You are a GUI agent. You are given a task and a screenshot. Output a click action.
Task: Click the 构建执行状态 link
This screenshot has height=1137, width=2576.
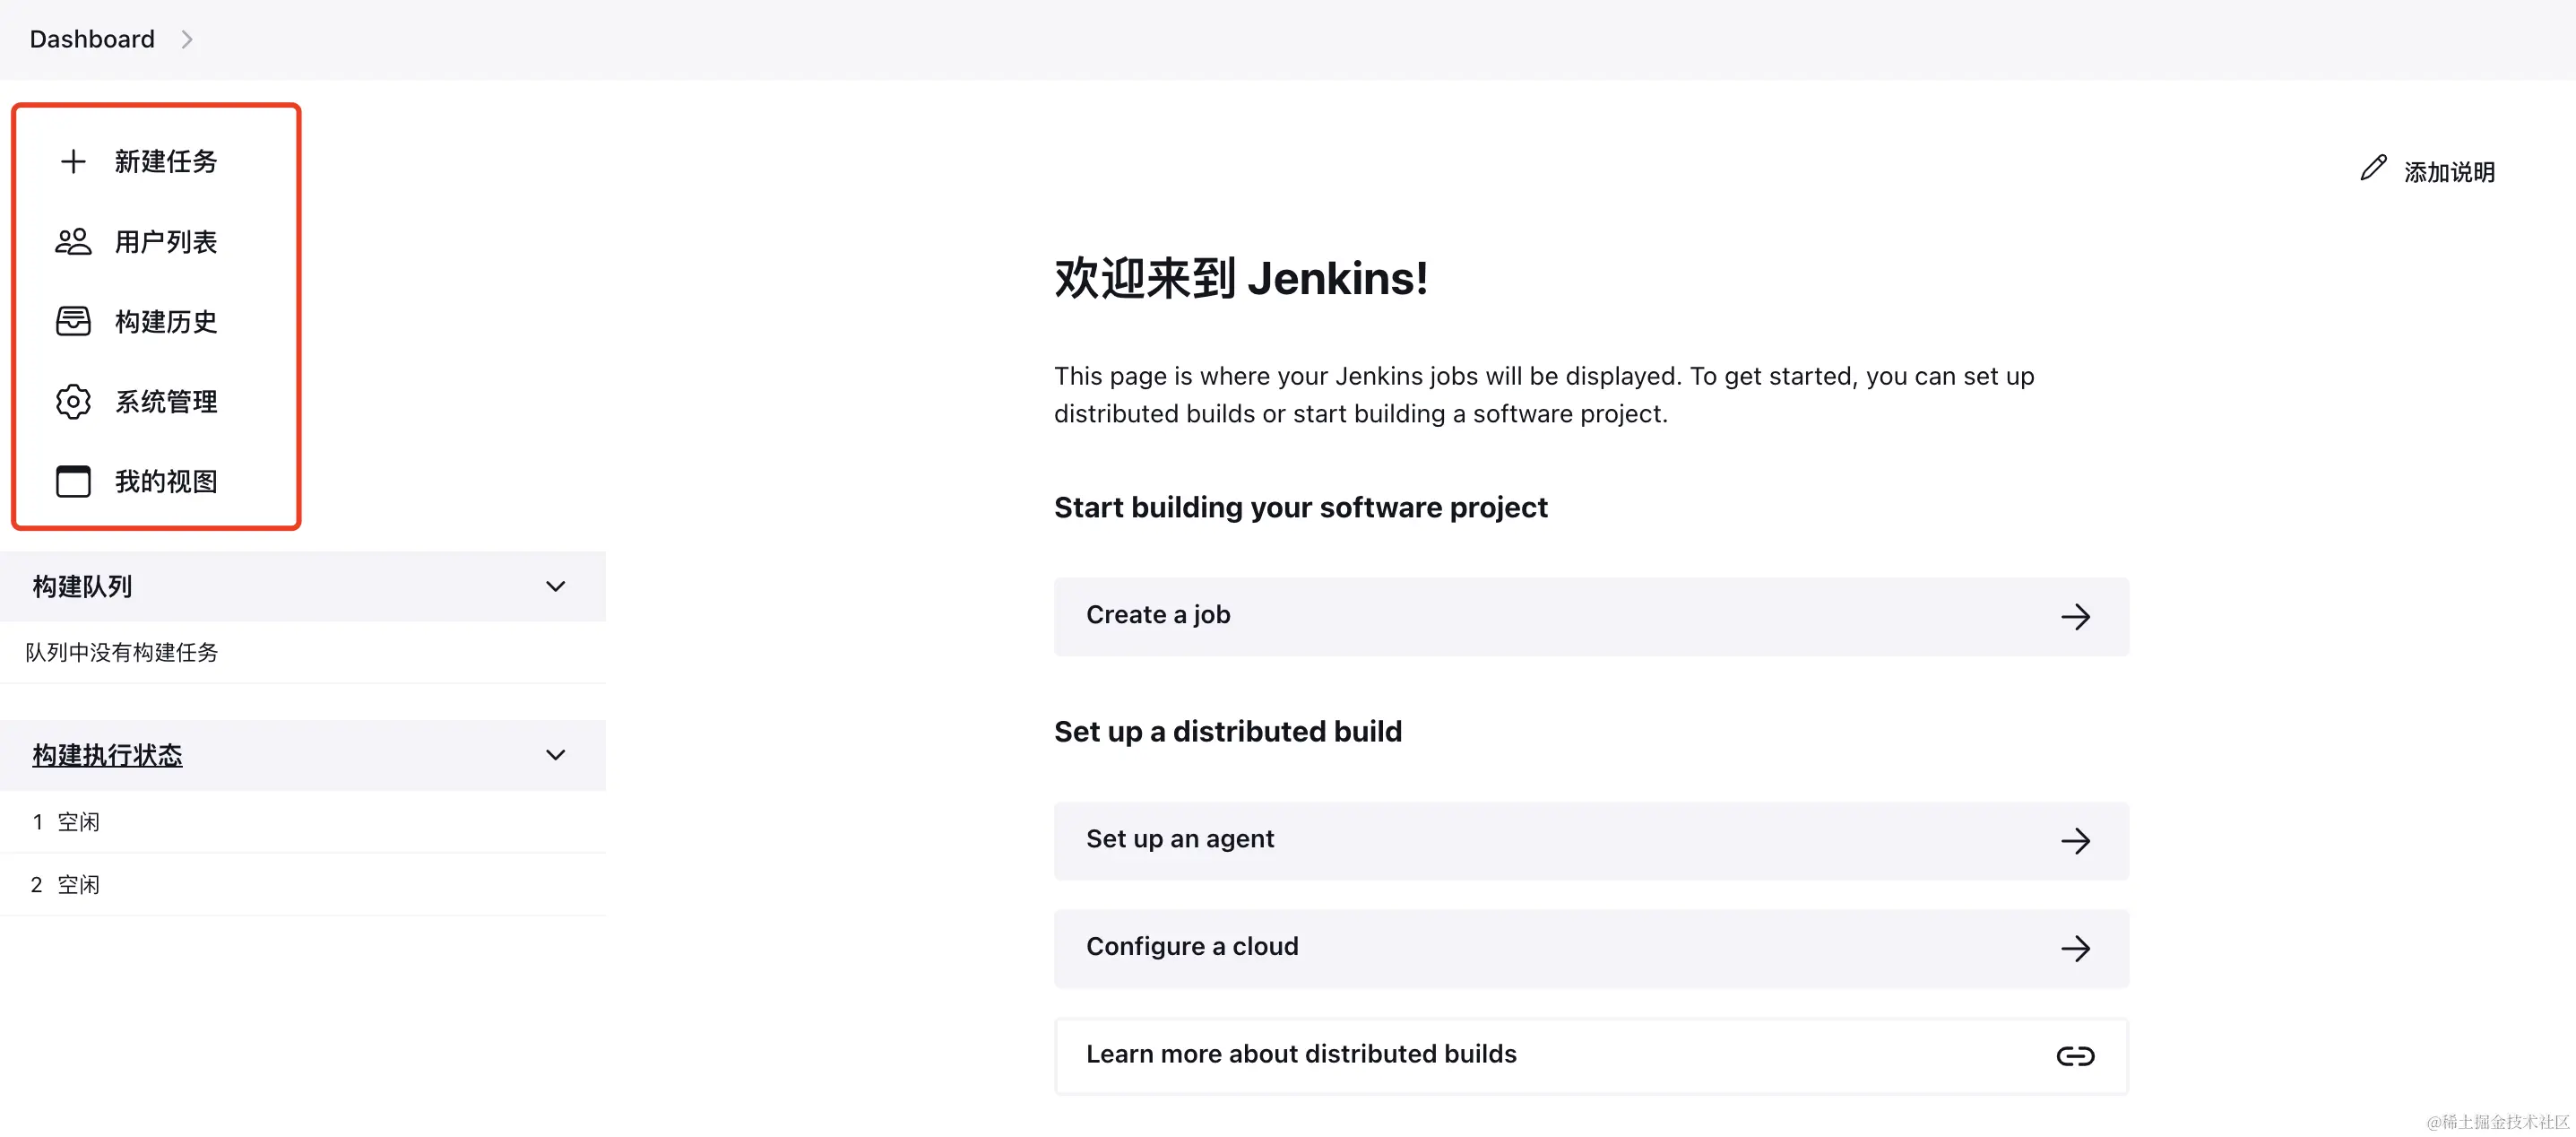point(107,755)
